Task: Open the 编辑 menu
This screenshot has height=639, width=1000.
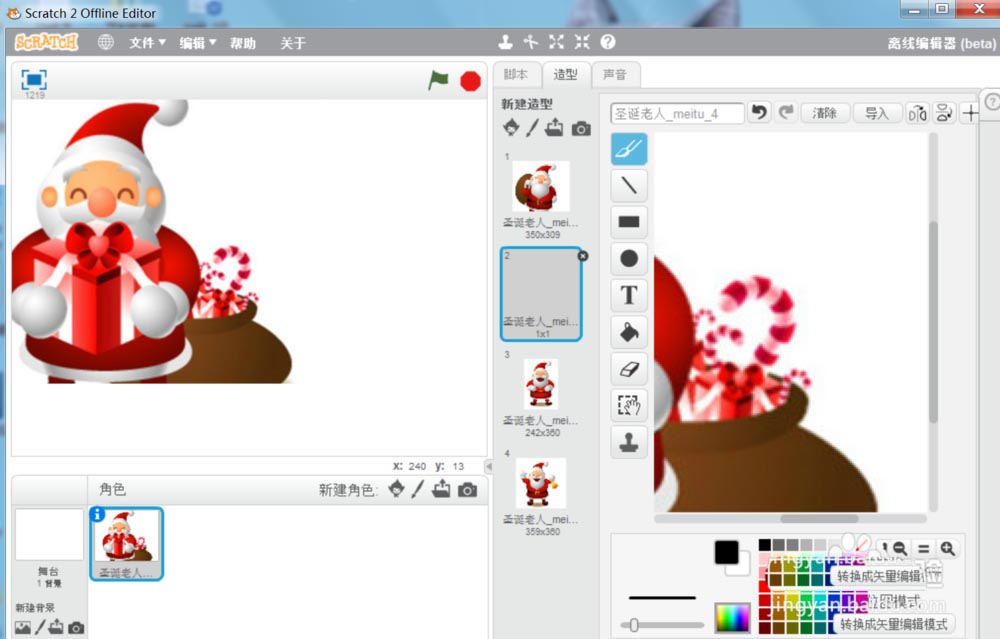Action: [197, 43]
